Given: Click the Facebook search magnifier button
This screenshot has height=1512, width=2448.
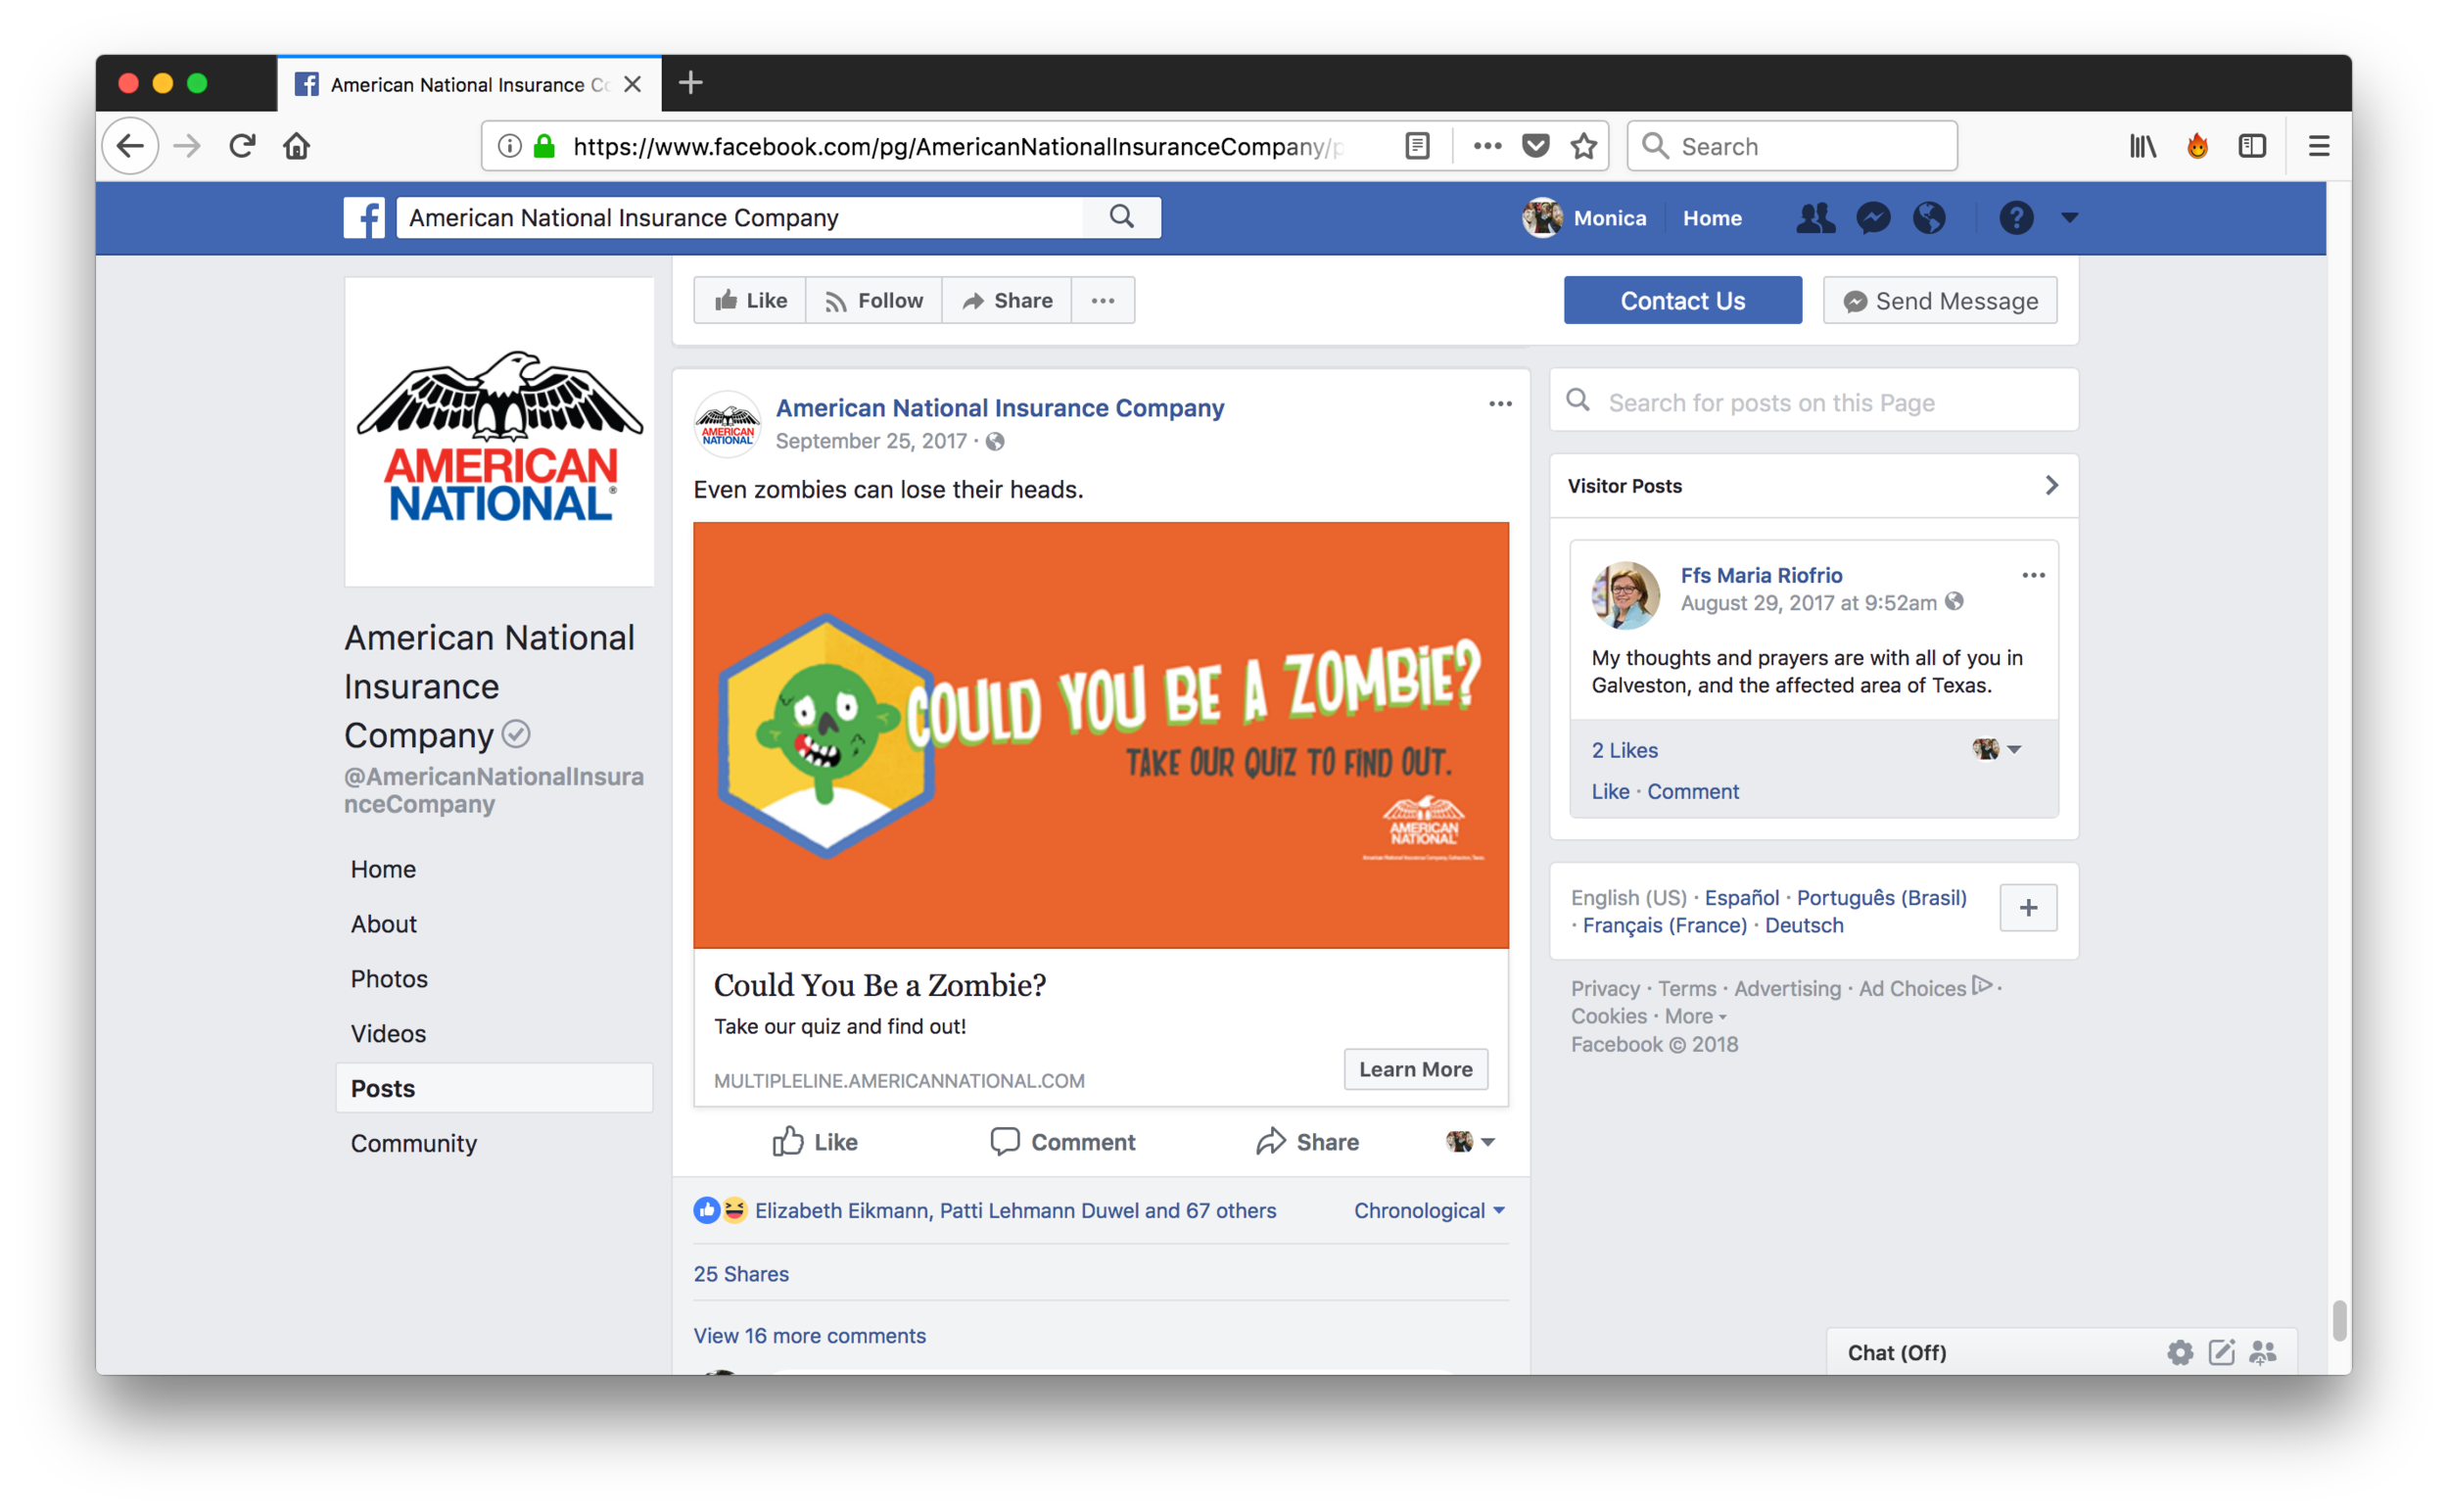Looking at the screenshot, I should tap(1121, 217).
